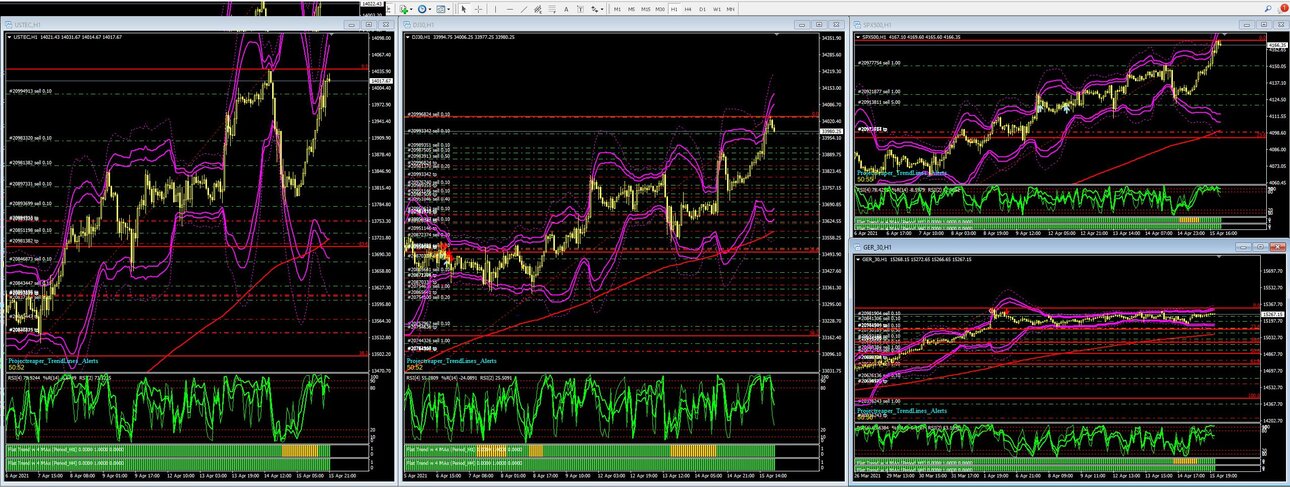
Task: Expand SPX500 chart dropdown triangle
Action: [x=858, y=37]
